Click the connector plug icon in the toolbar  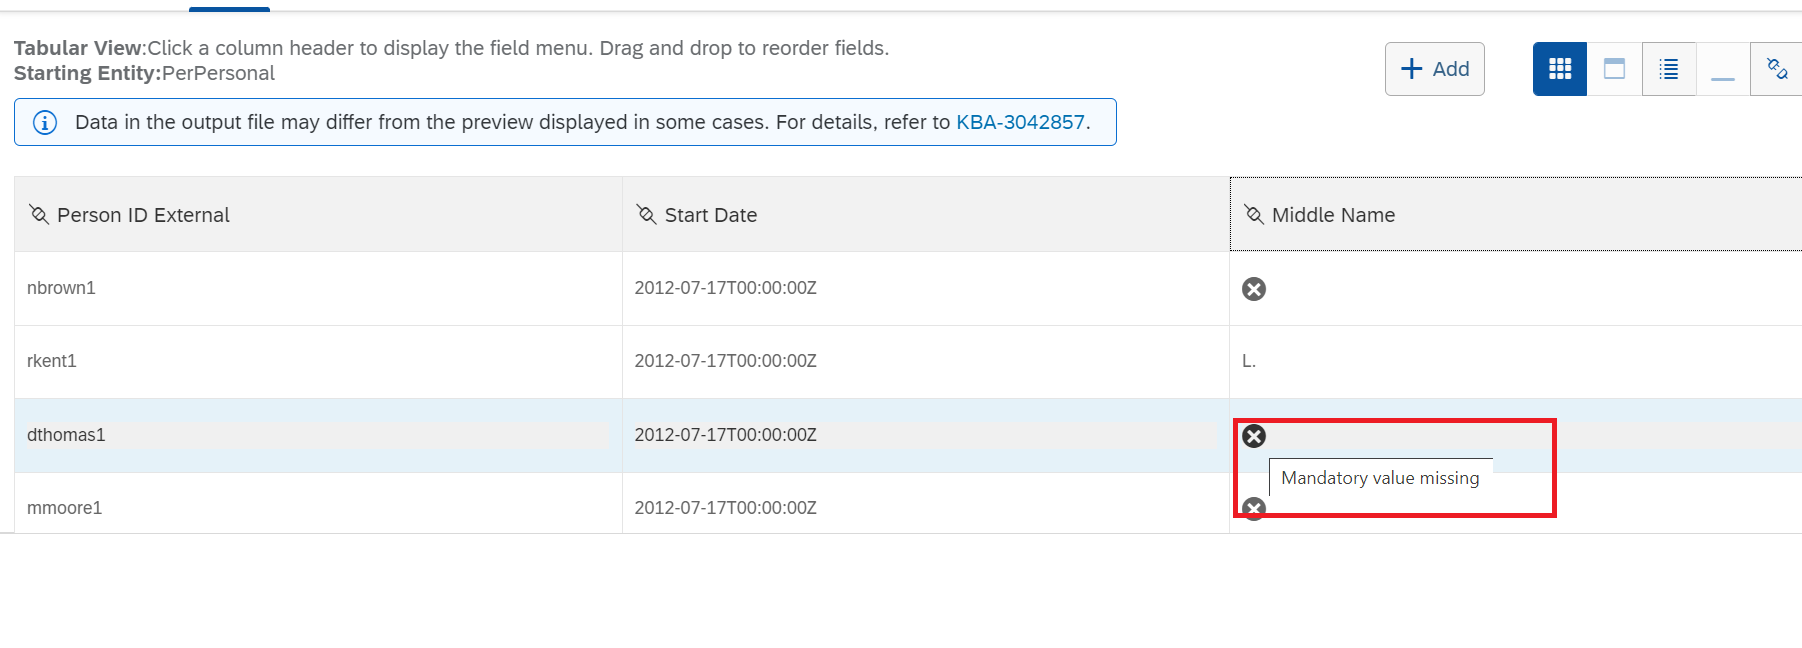(1777, 69)
